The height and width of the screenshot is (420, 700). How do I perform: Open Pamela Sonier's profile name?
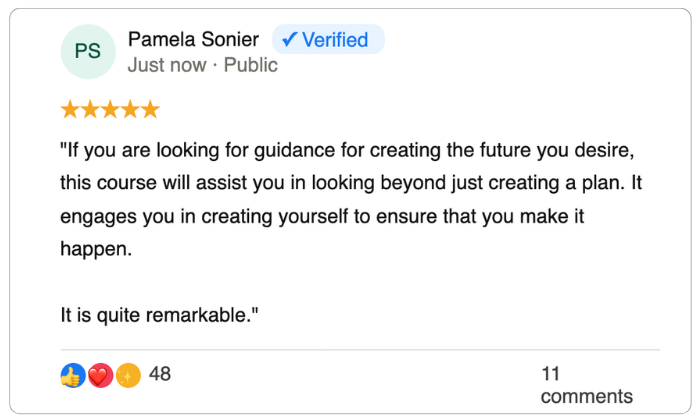(193, 40)
